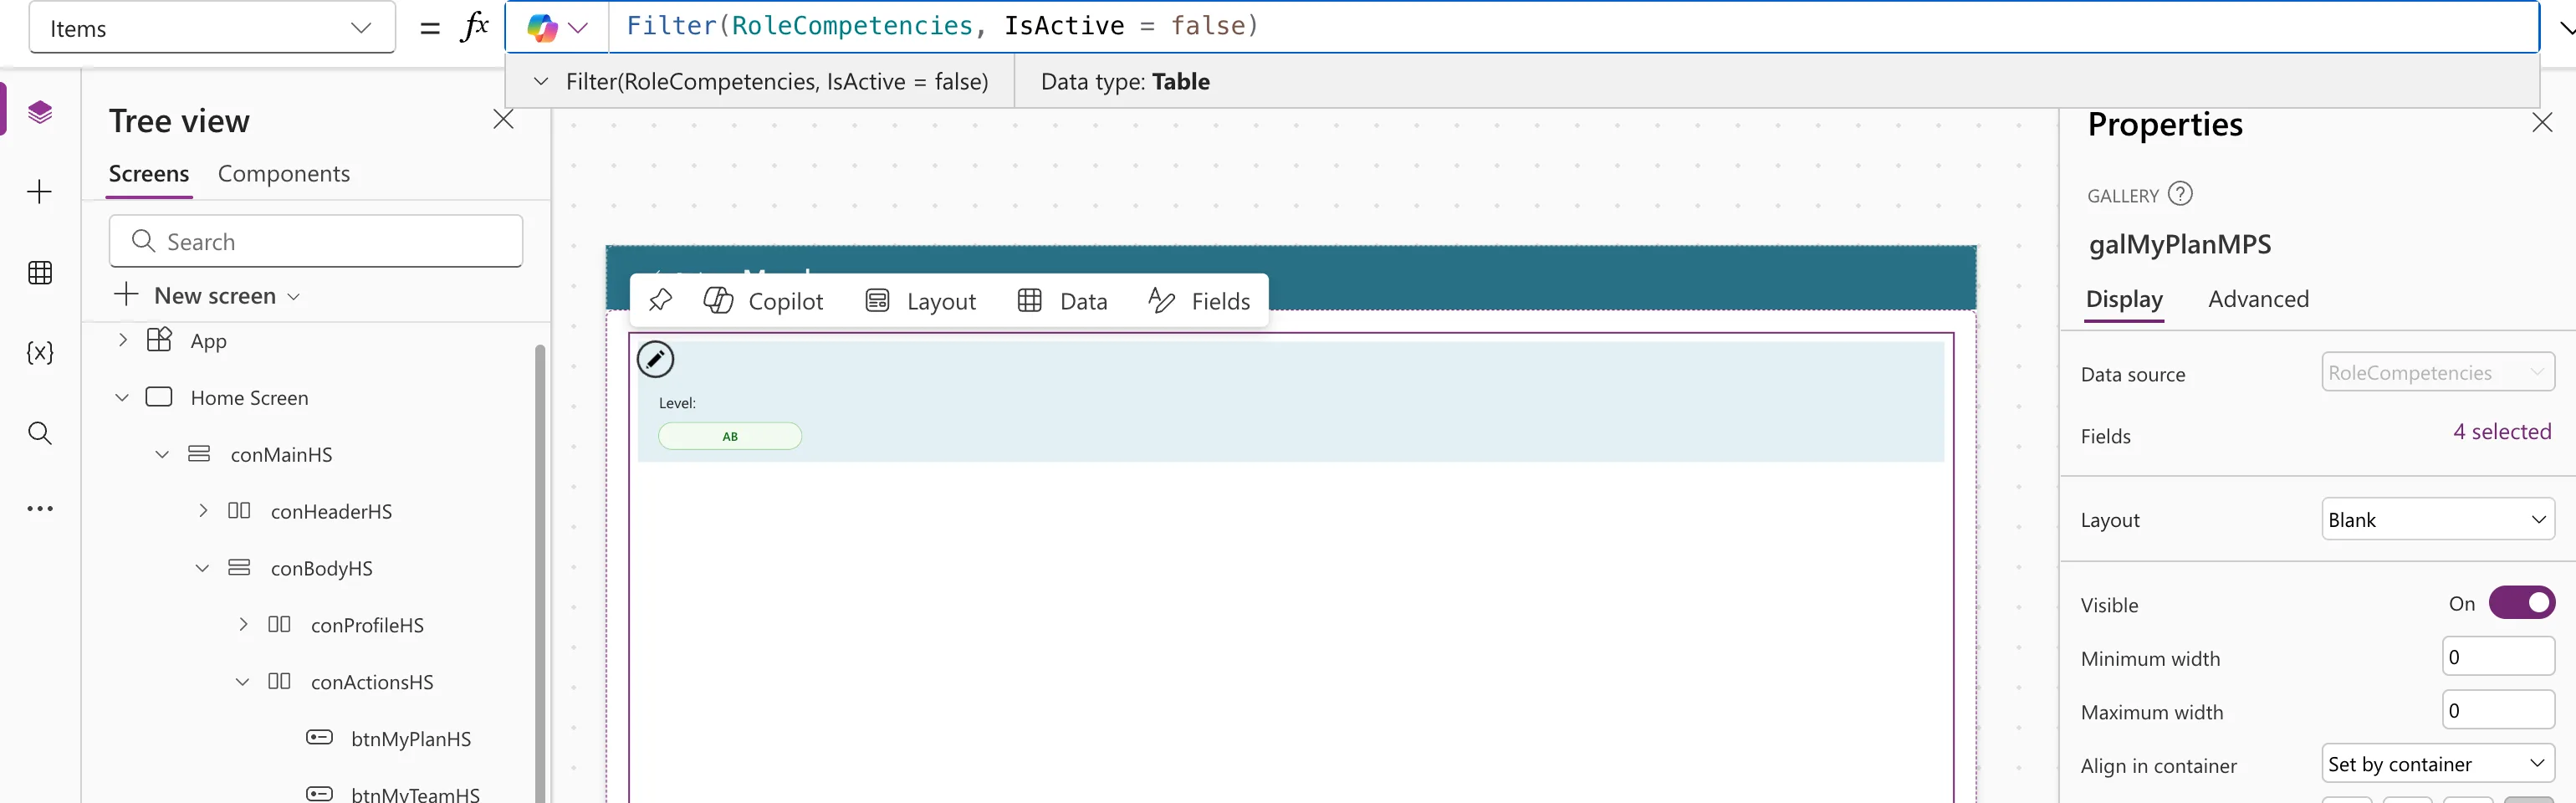Click the gallery edit pencil icon
Screen dimensions: 2576x803
click(x=656, y=359)
